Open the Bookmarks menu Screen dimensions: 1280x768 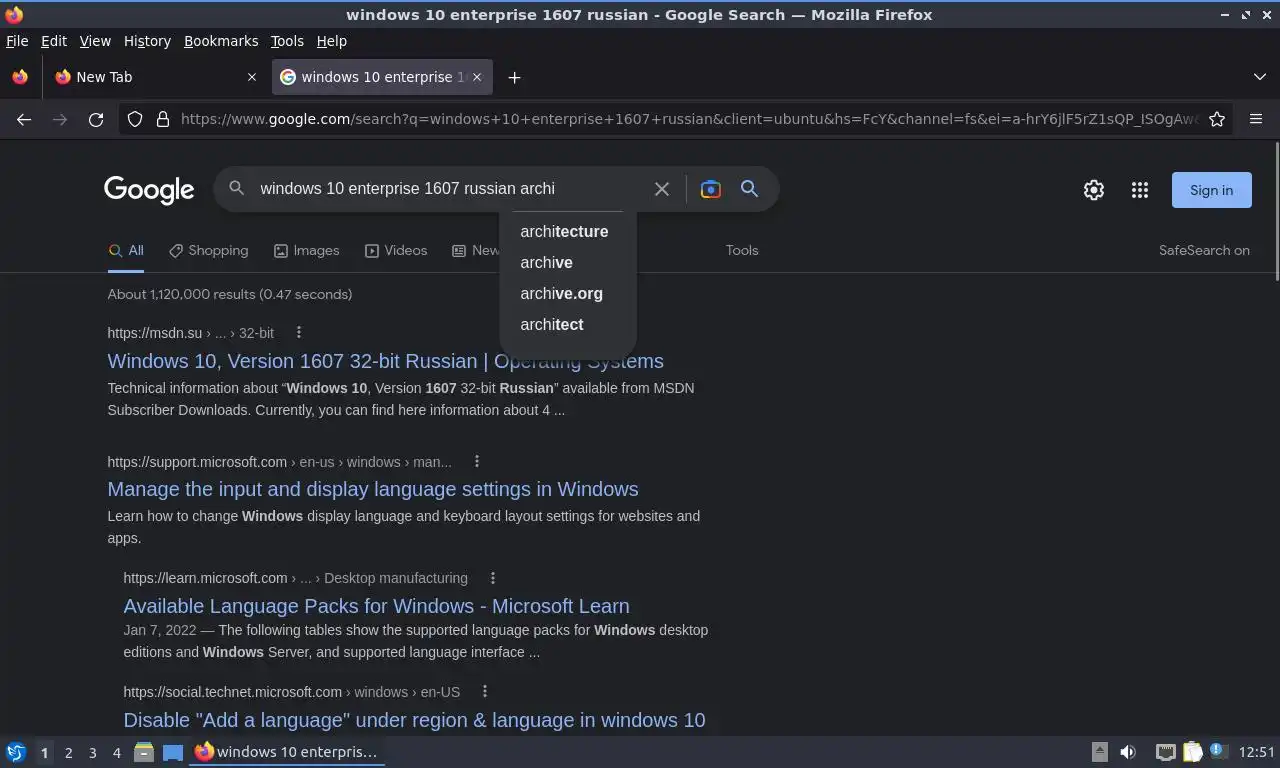click(x=221, y=41)
